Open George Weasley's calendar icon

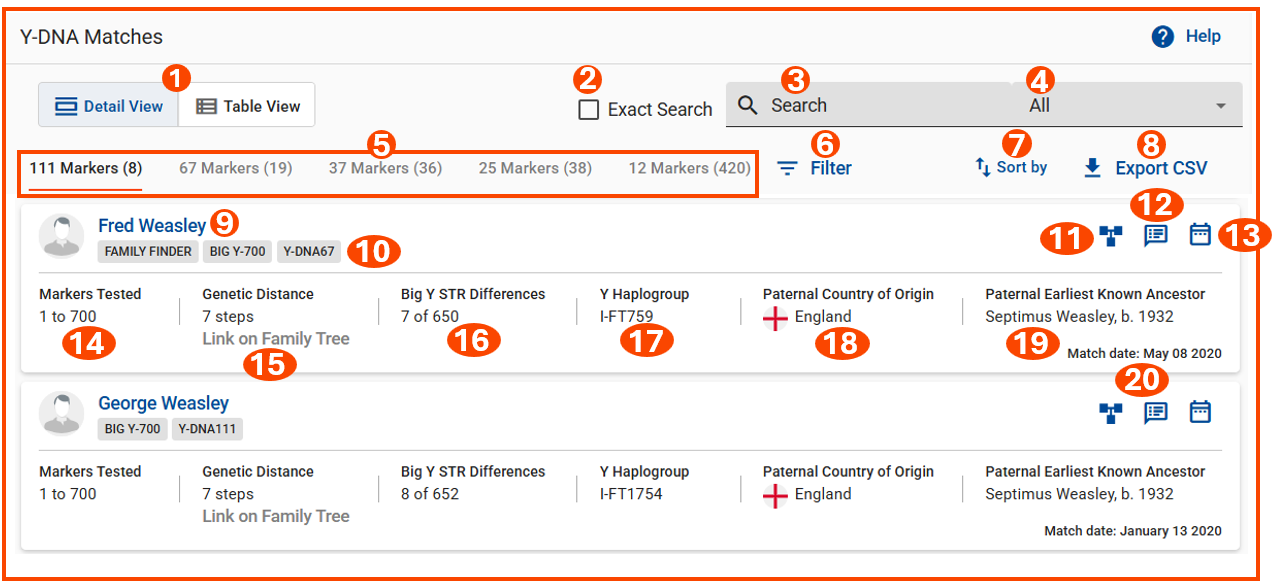(x=1200, y=412)
